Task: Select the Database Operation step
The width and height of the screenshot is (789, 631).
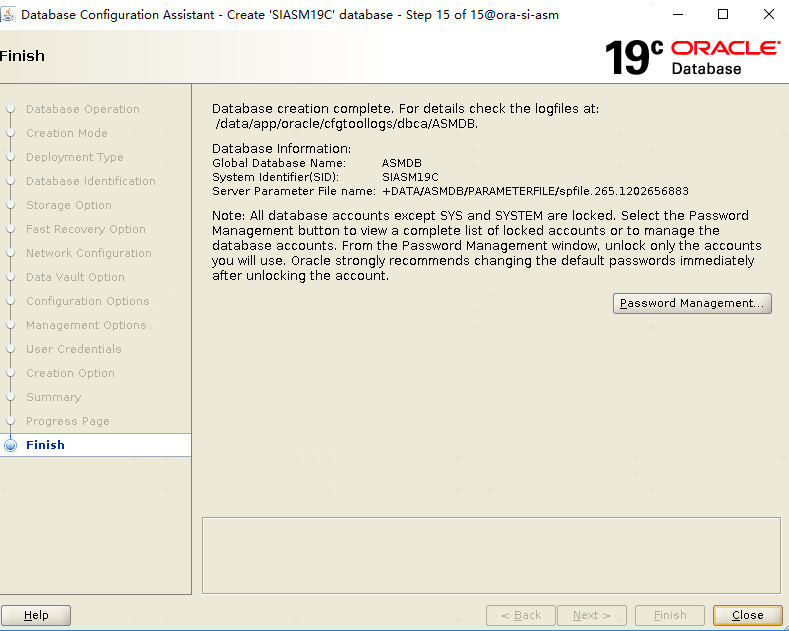Action: (x=83, y=109)
